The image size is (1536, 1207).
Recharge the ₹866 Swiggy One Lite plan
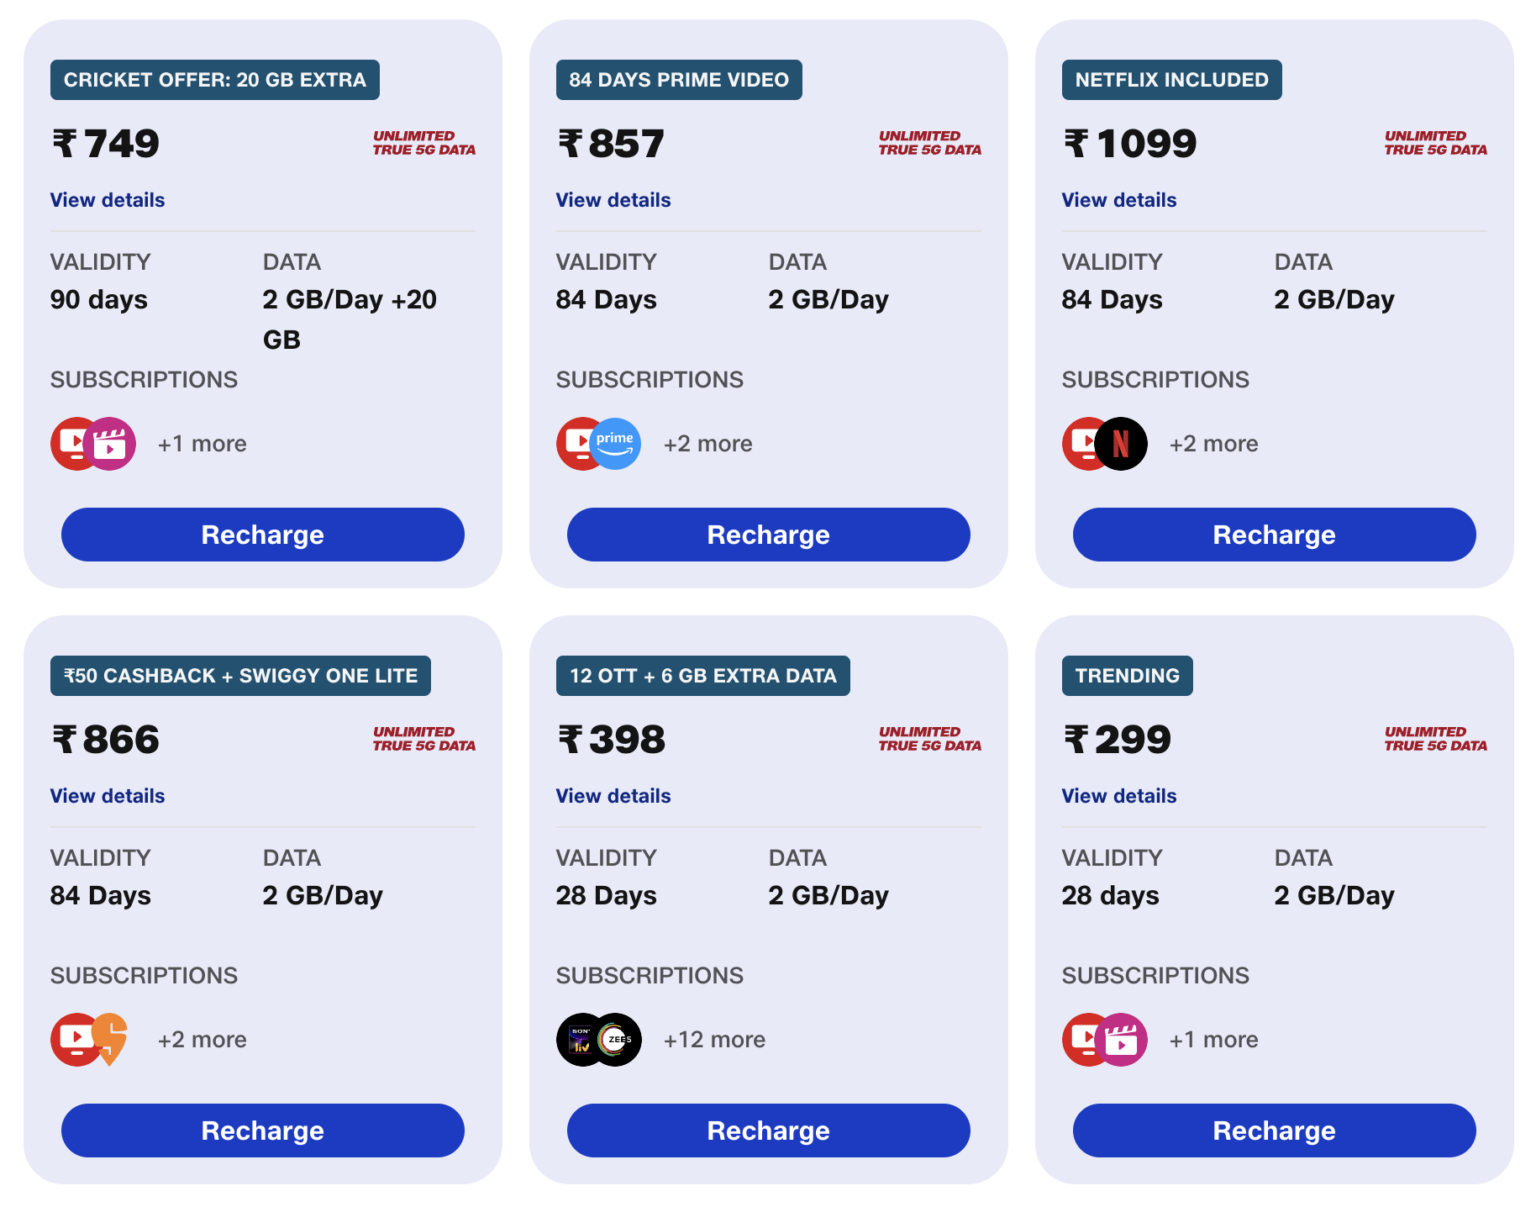pos(262,1130)
